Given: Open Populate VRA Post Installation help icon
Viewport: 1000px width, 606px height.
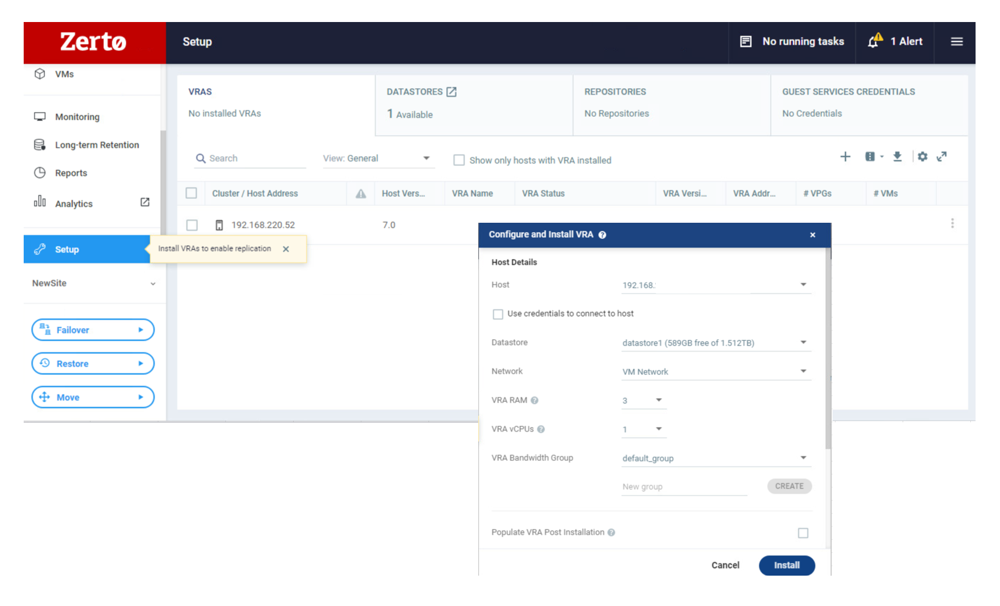Looking at the screenshot, I should [611, 533].
